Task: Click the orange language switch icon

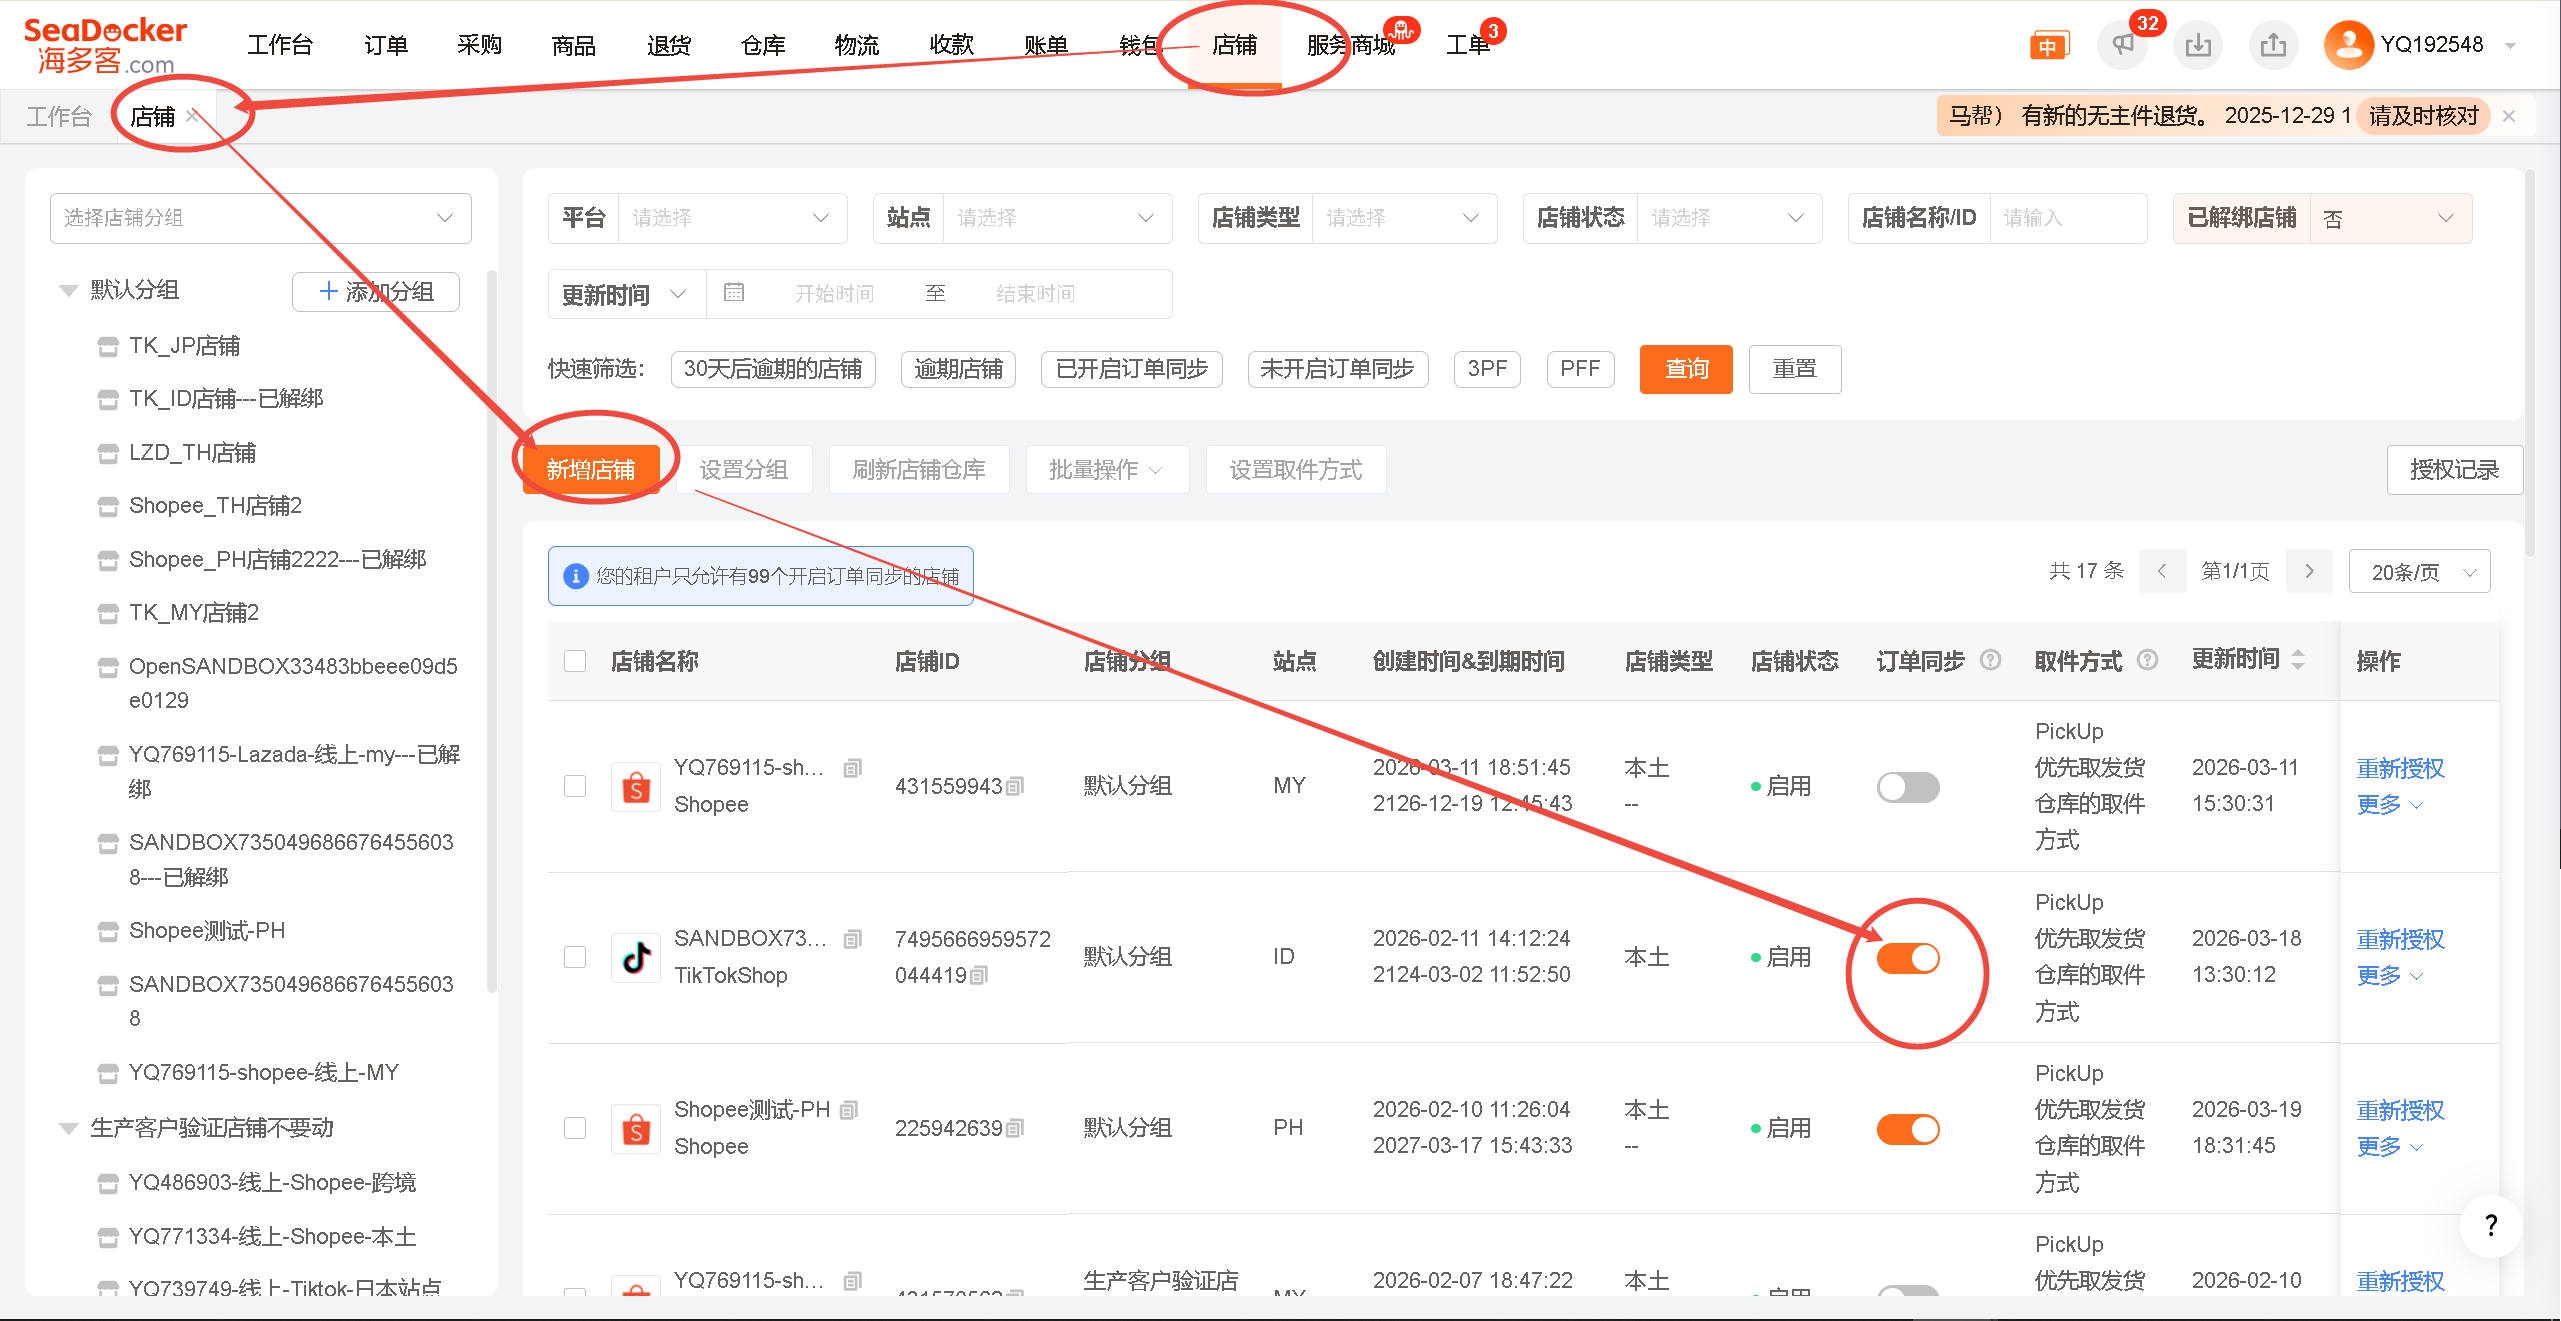Action: (2048, 46)
